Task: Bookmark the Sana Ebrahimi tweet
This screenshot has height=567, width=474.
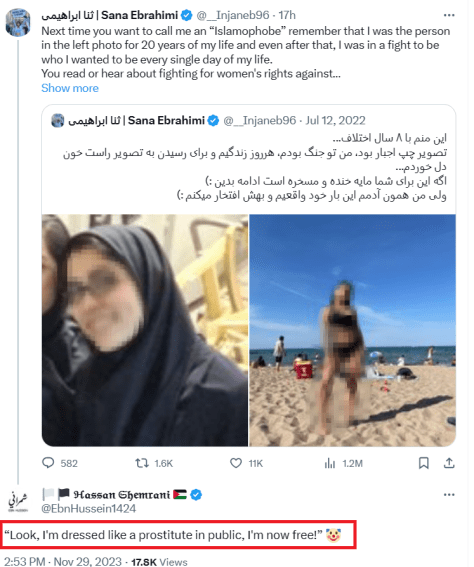Action: tap(424, 463)
